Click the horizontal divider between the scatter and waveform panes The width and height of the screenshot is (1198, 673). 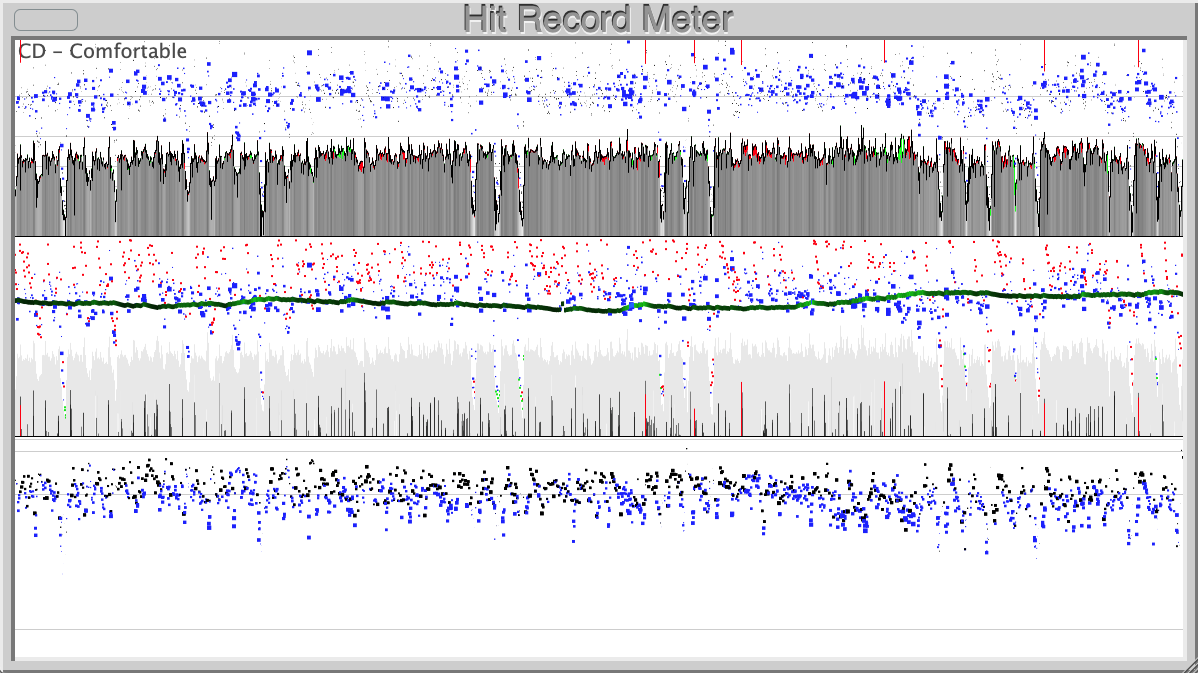coord(500,135)
